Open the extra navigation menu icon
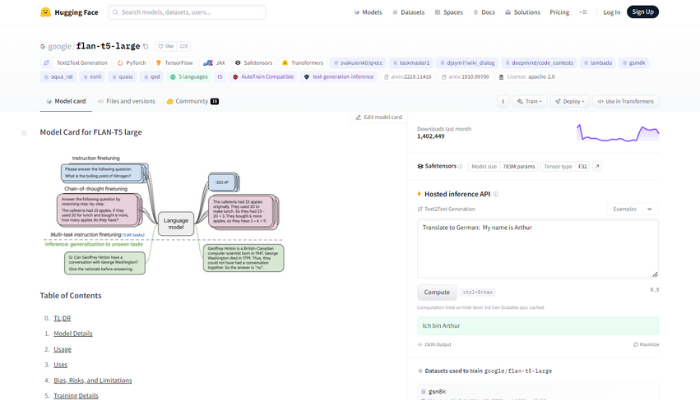Screen dimensions: 700x400 click(x=583, y=12)
